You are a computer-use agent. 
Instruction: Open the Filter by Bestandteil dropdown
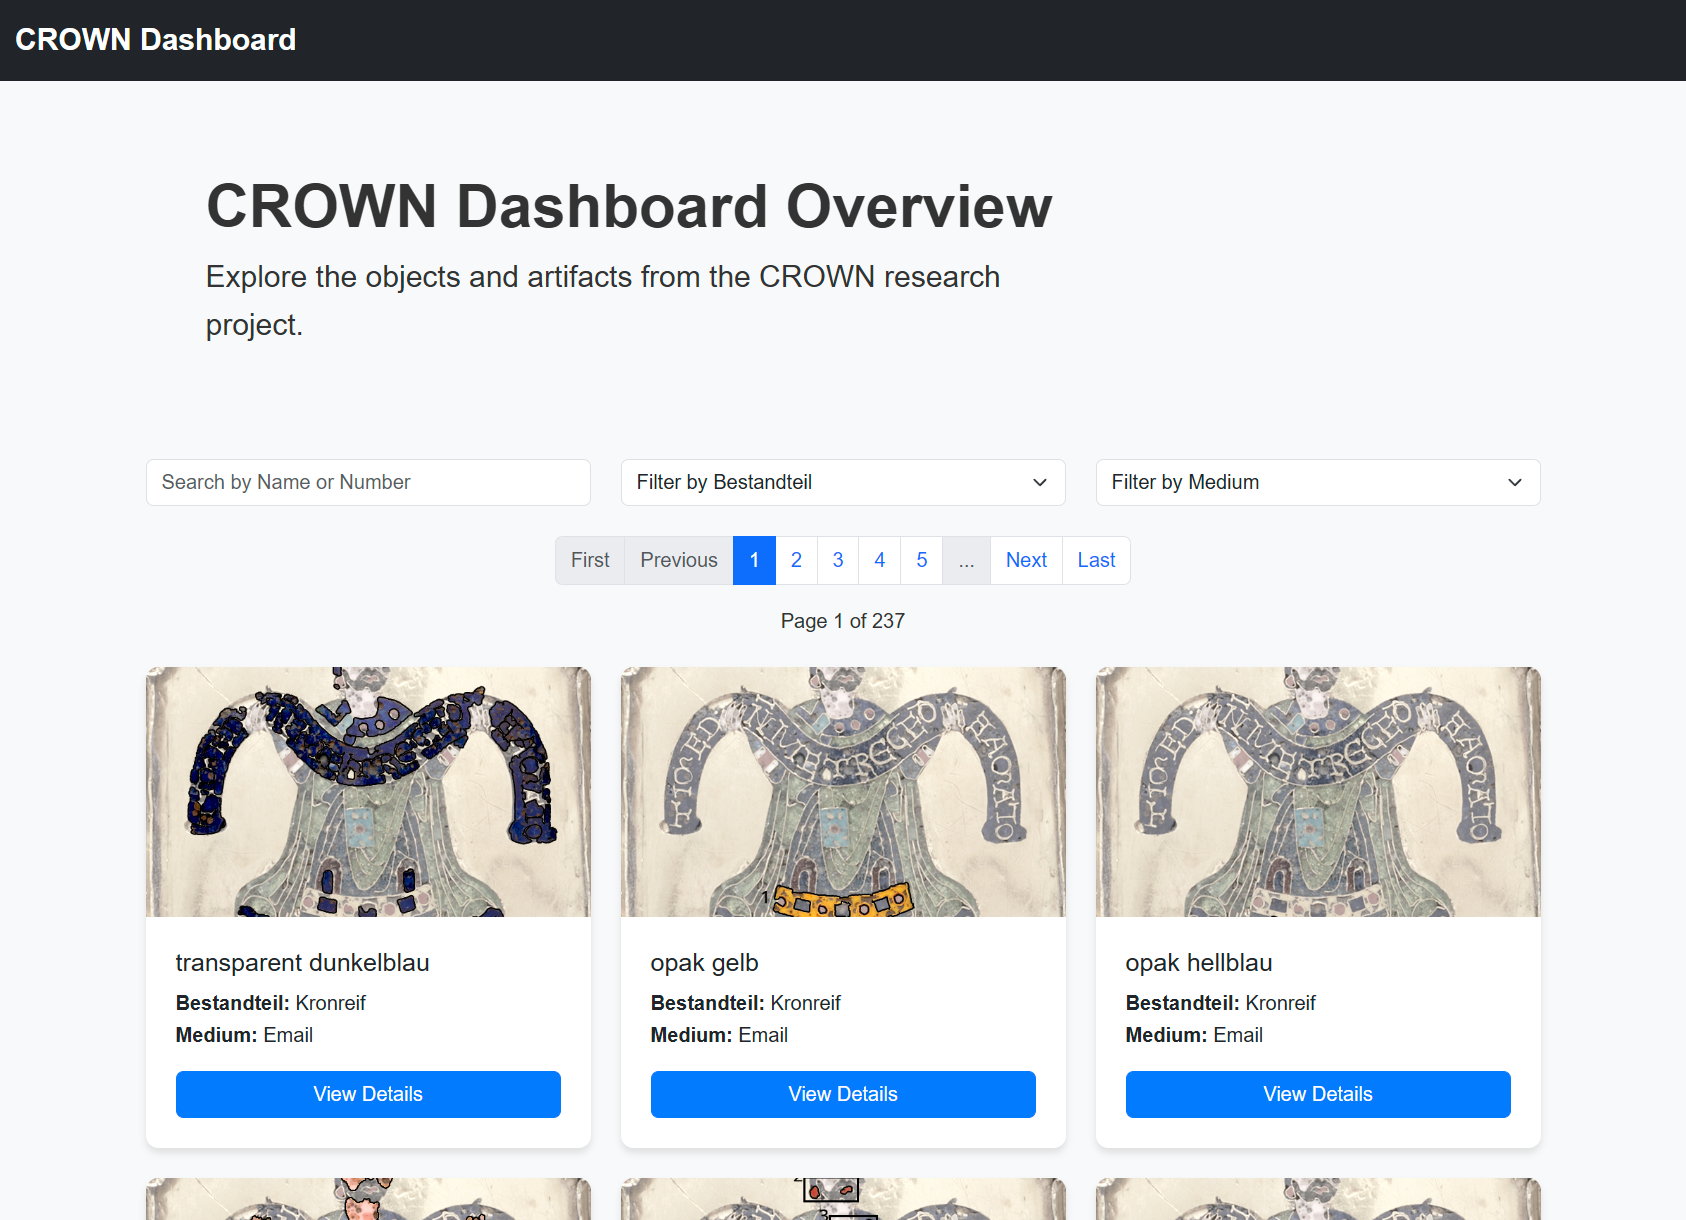coord(843,482)
